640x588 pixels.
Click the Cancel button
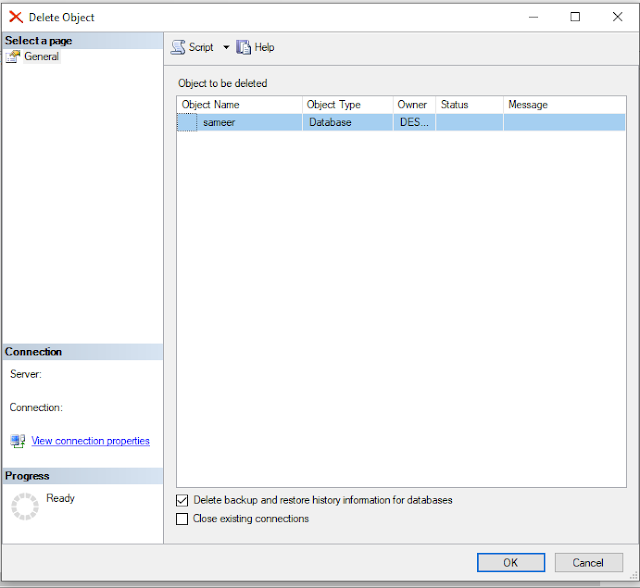point(588,563)
